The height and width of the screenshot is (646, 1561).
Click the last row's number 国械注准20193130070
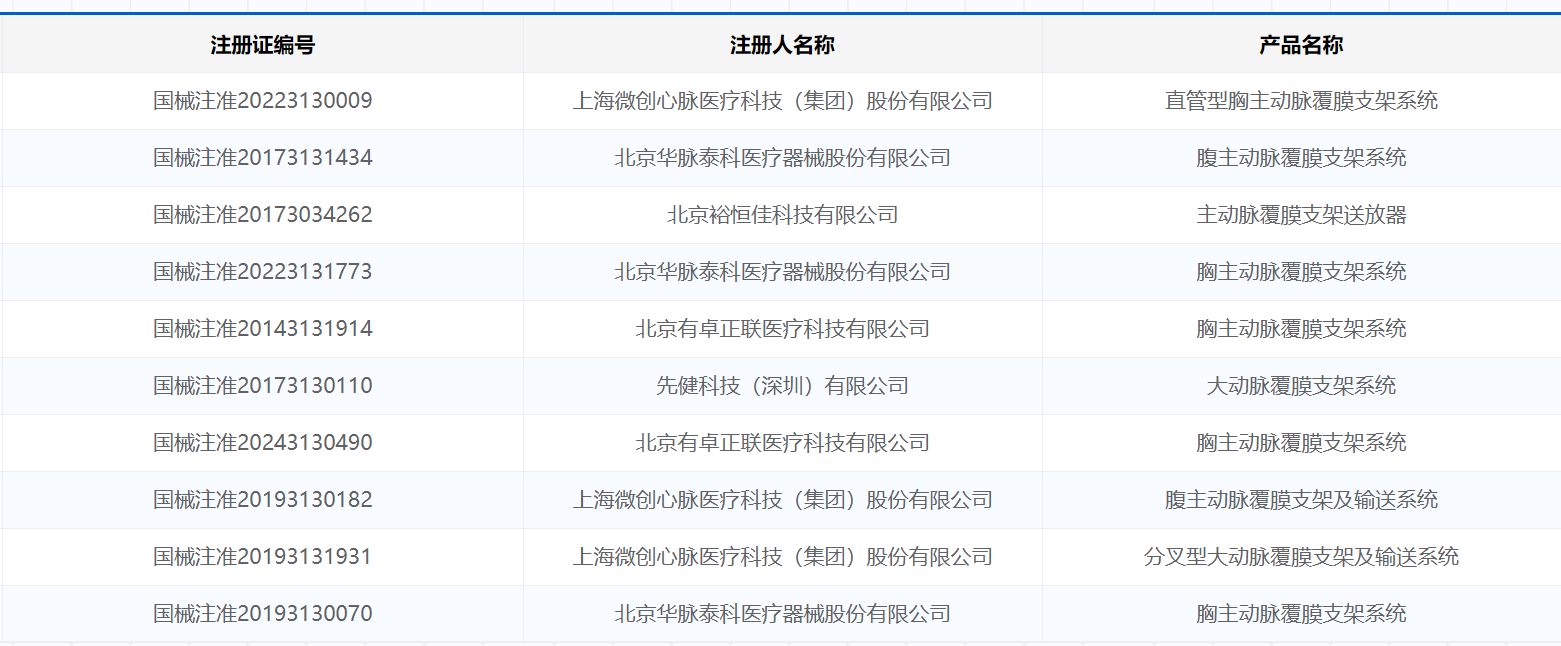[262, 614]
